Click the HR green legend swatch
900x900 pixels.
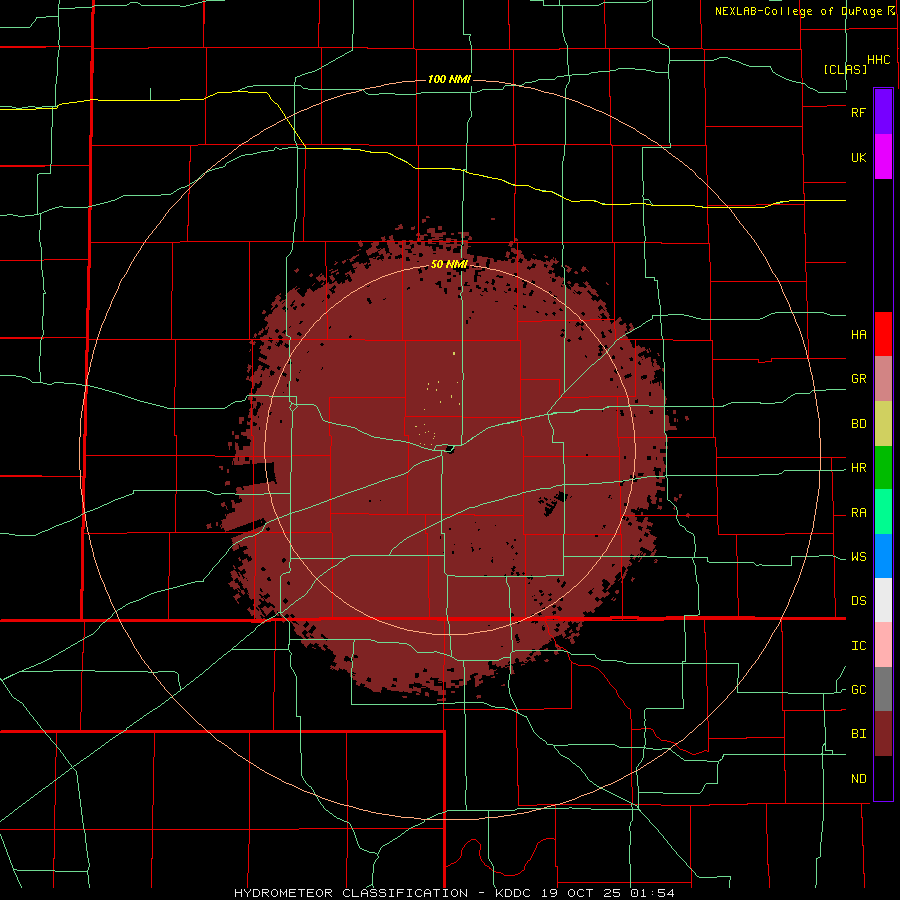(x=883, y=468)
